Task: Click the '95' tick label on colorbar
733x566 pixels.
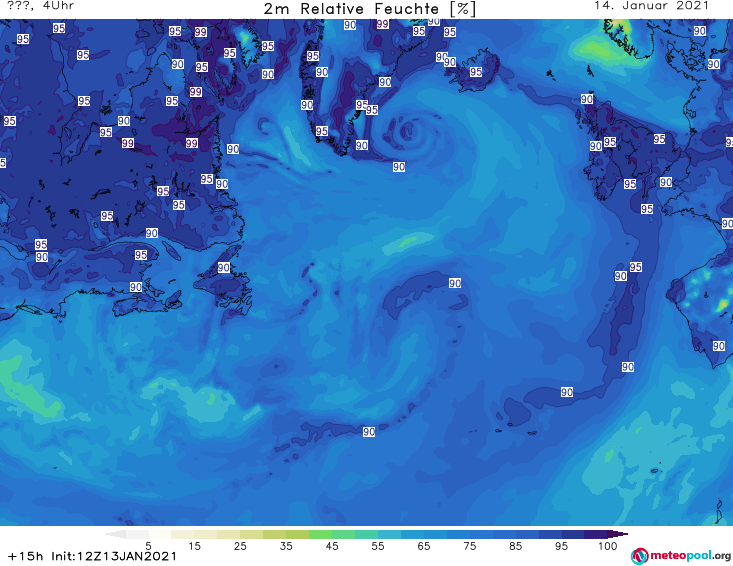Action: pyautogui.click(x=561, y=546)
